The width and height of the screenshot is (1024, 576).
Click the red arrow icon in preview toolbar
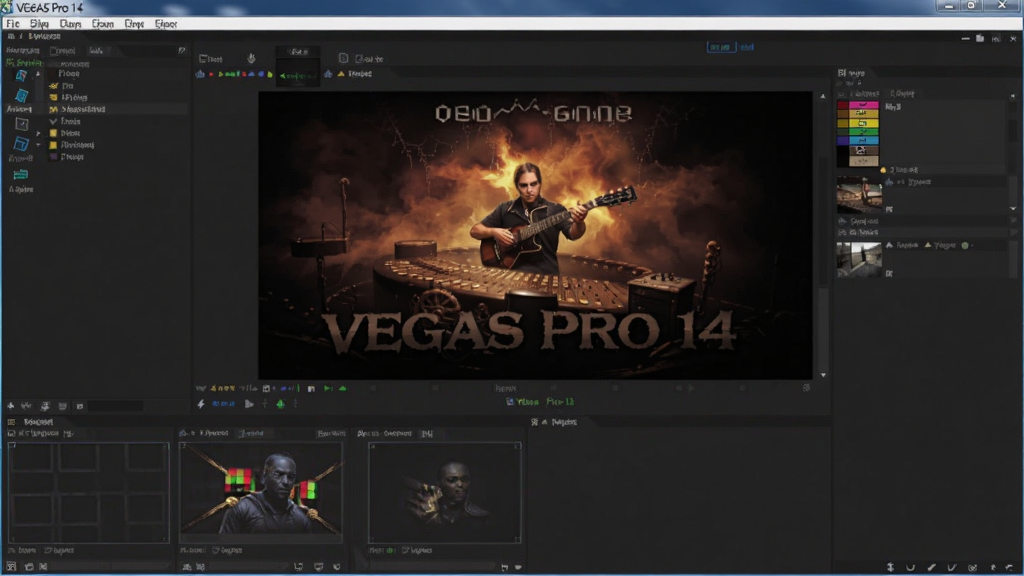coord(211,74)
